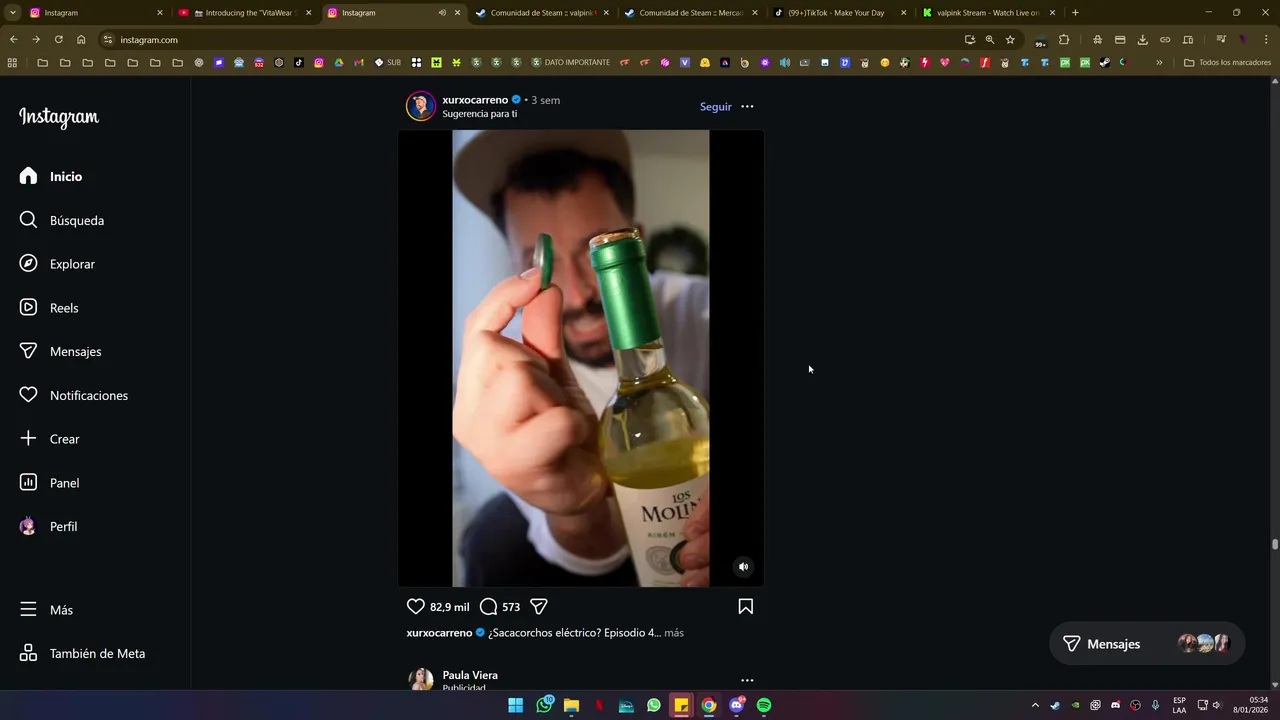Click the wine bottle video
The image size is (1280, 720).
(x=581, y=358)
